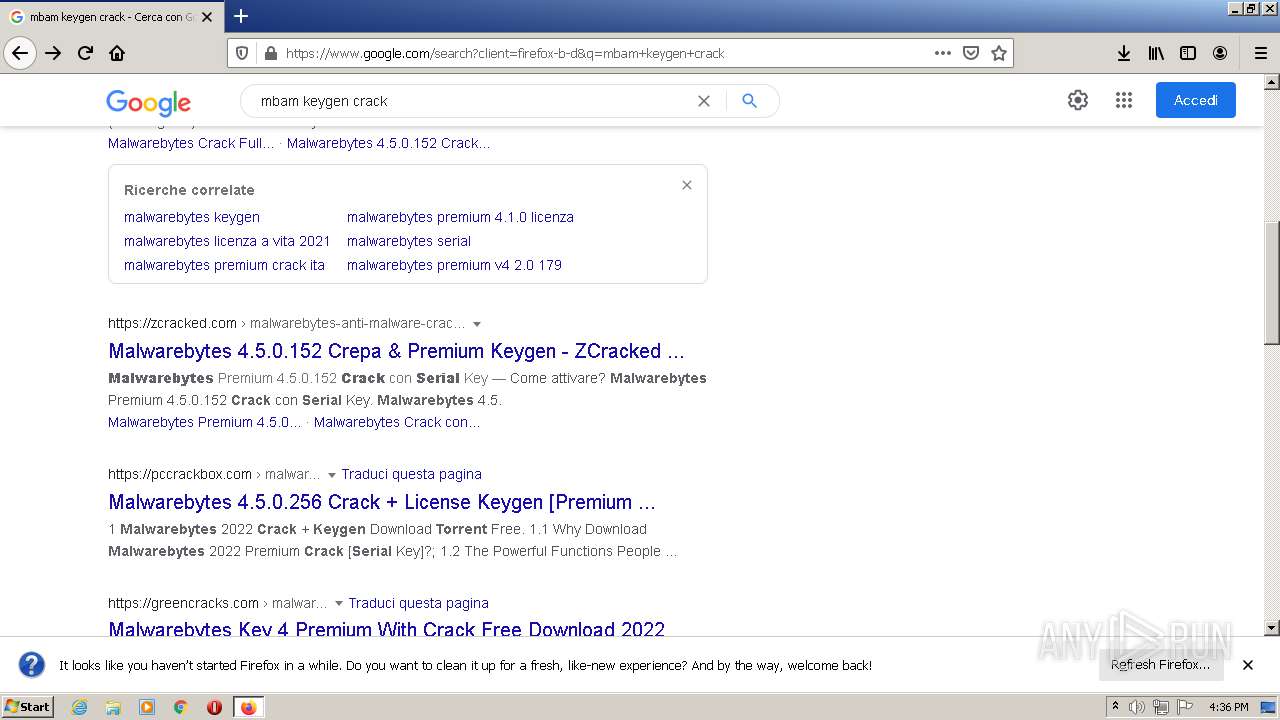Select the mbam keygen crack tab
This screenshot has width=1280, height=720.
click(x=111, y=17)
